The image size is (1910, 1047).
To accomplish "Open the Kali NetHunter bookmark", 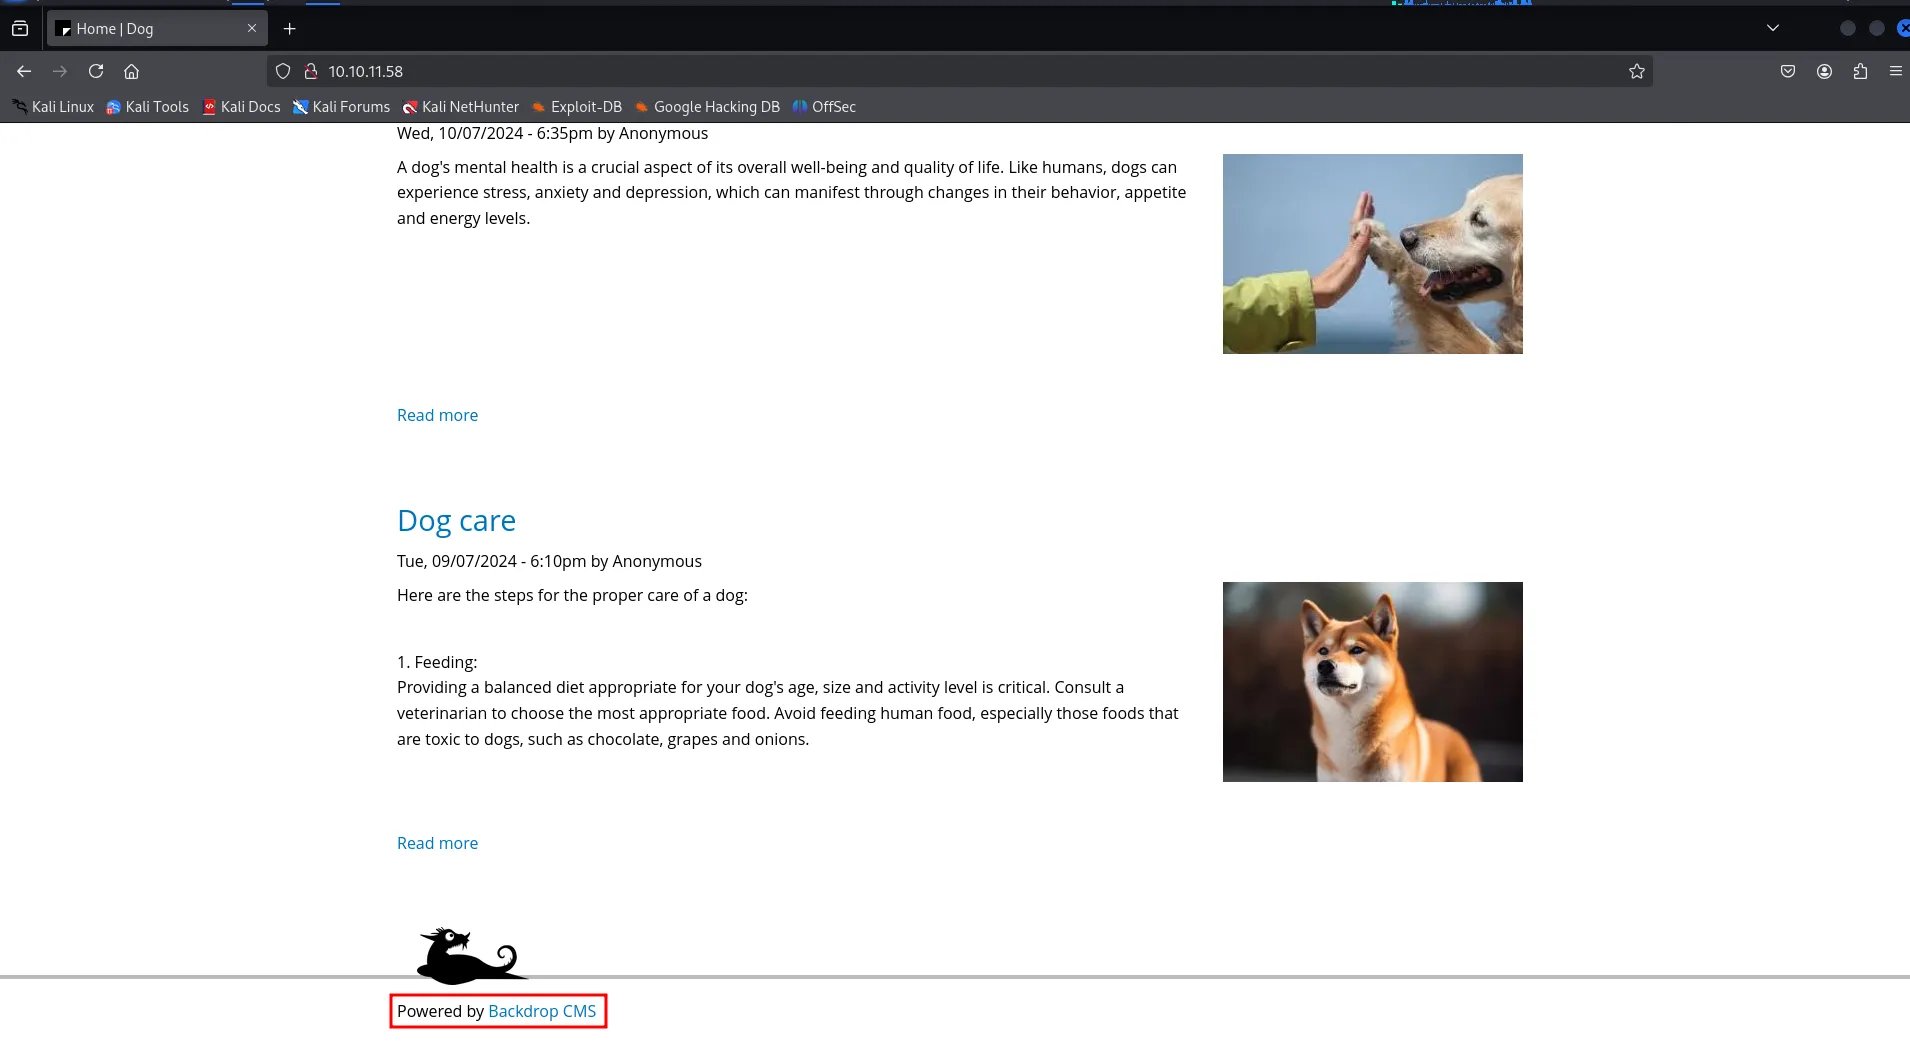I will click(x=461, y=107).
